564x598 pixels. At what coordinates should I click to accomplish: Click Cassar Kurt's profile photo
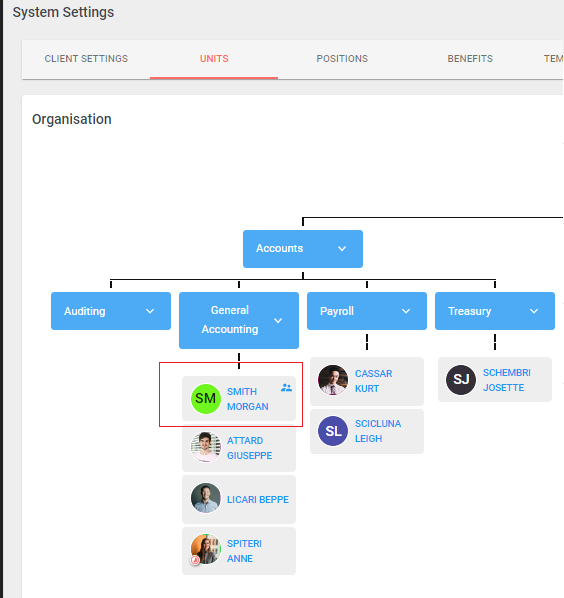point(333,380)
